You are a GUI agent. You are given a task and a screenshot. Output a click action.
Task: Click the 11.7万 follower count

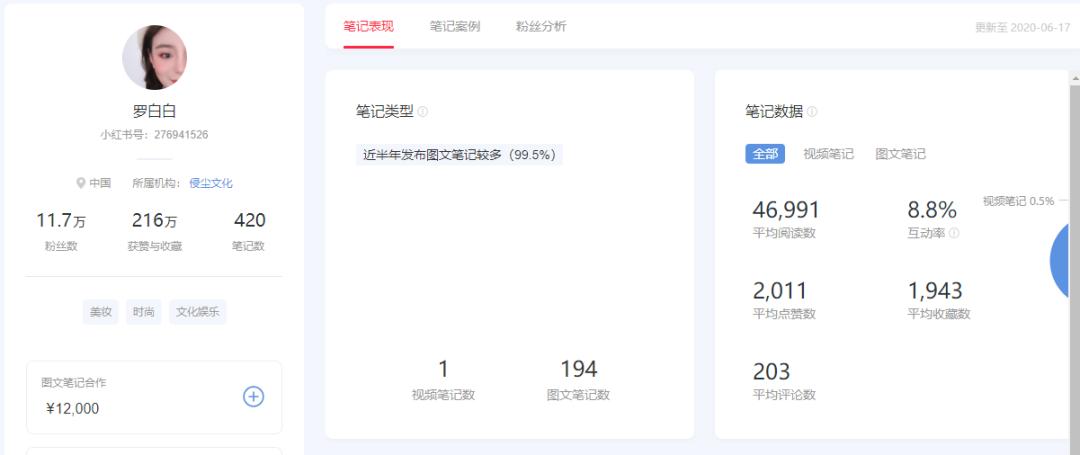pos(61,221)
